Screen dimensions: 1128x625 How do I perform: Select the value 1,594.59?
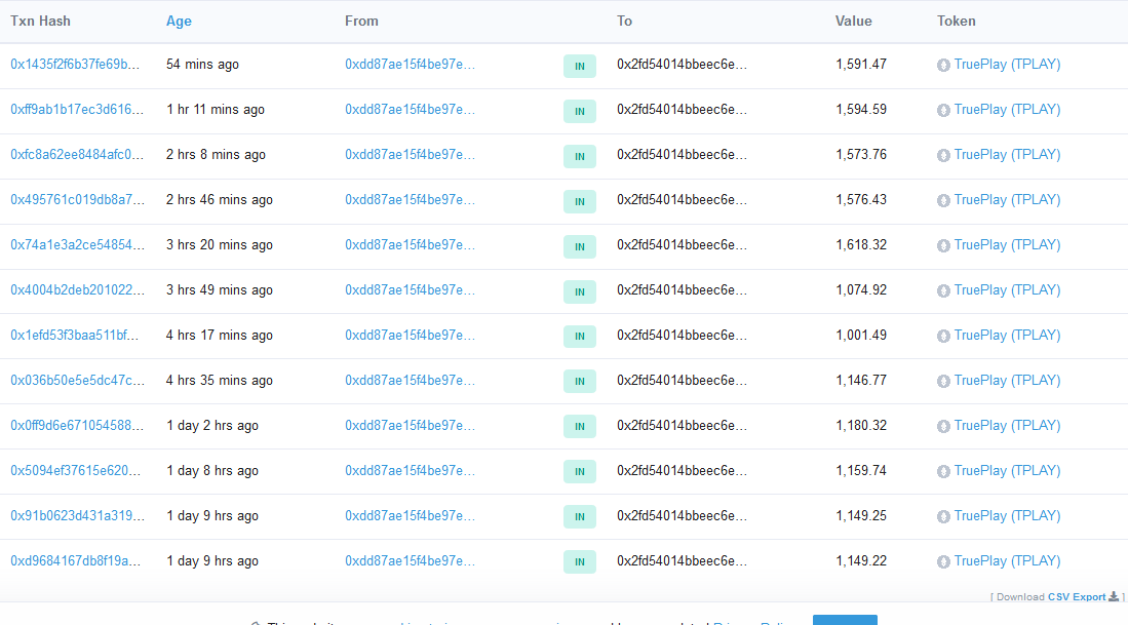coord(861,109)
